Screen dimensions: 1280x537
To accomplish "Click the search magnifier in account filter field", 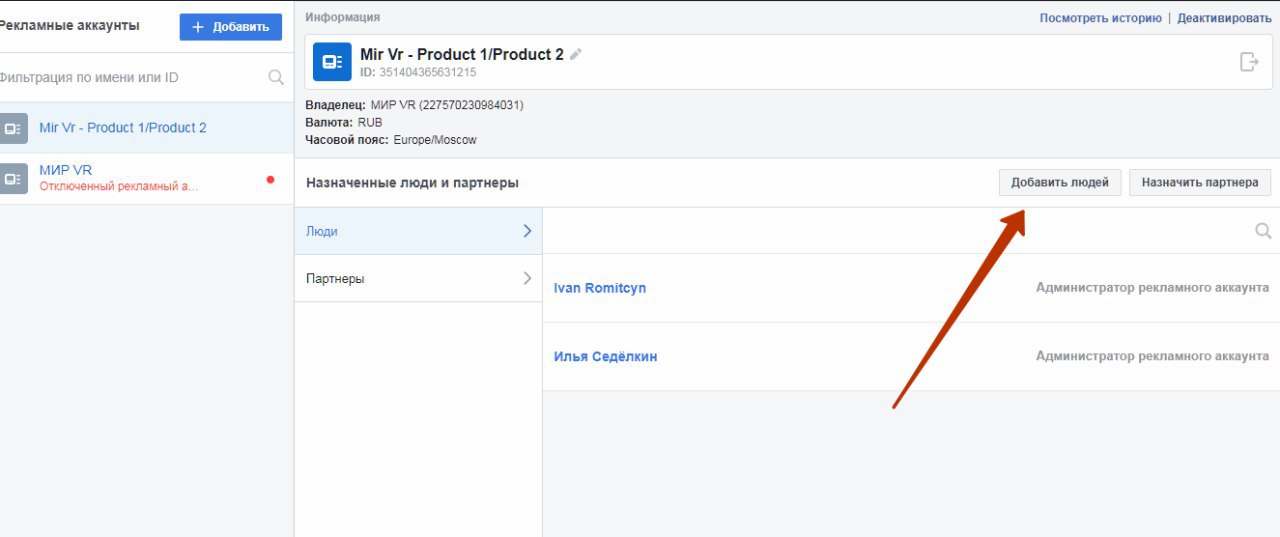I will click(x=276, y=77).
